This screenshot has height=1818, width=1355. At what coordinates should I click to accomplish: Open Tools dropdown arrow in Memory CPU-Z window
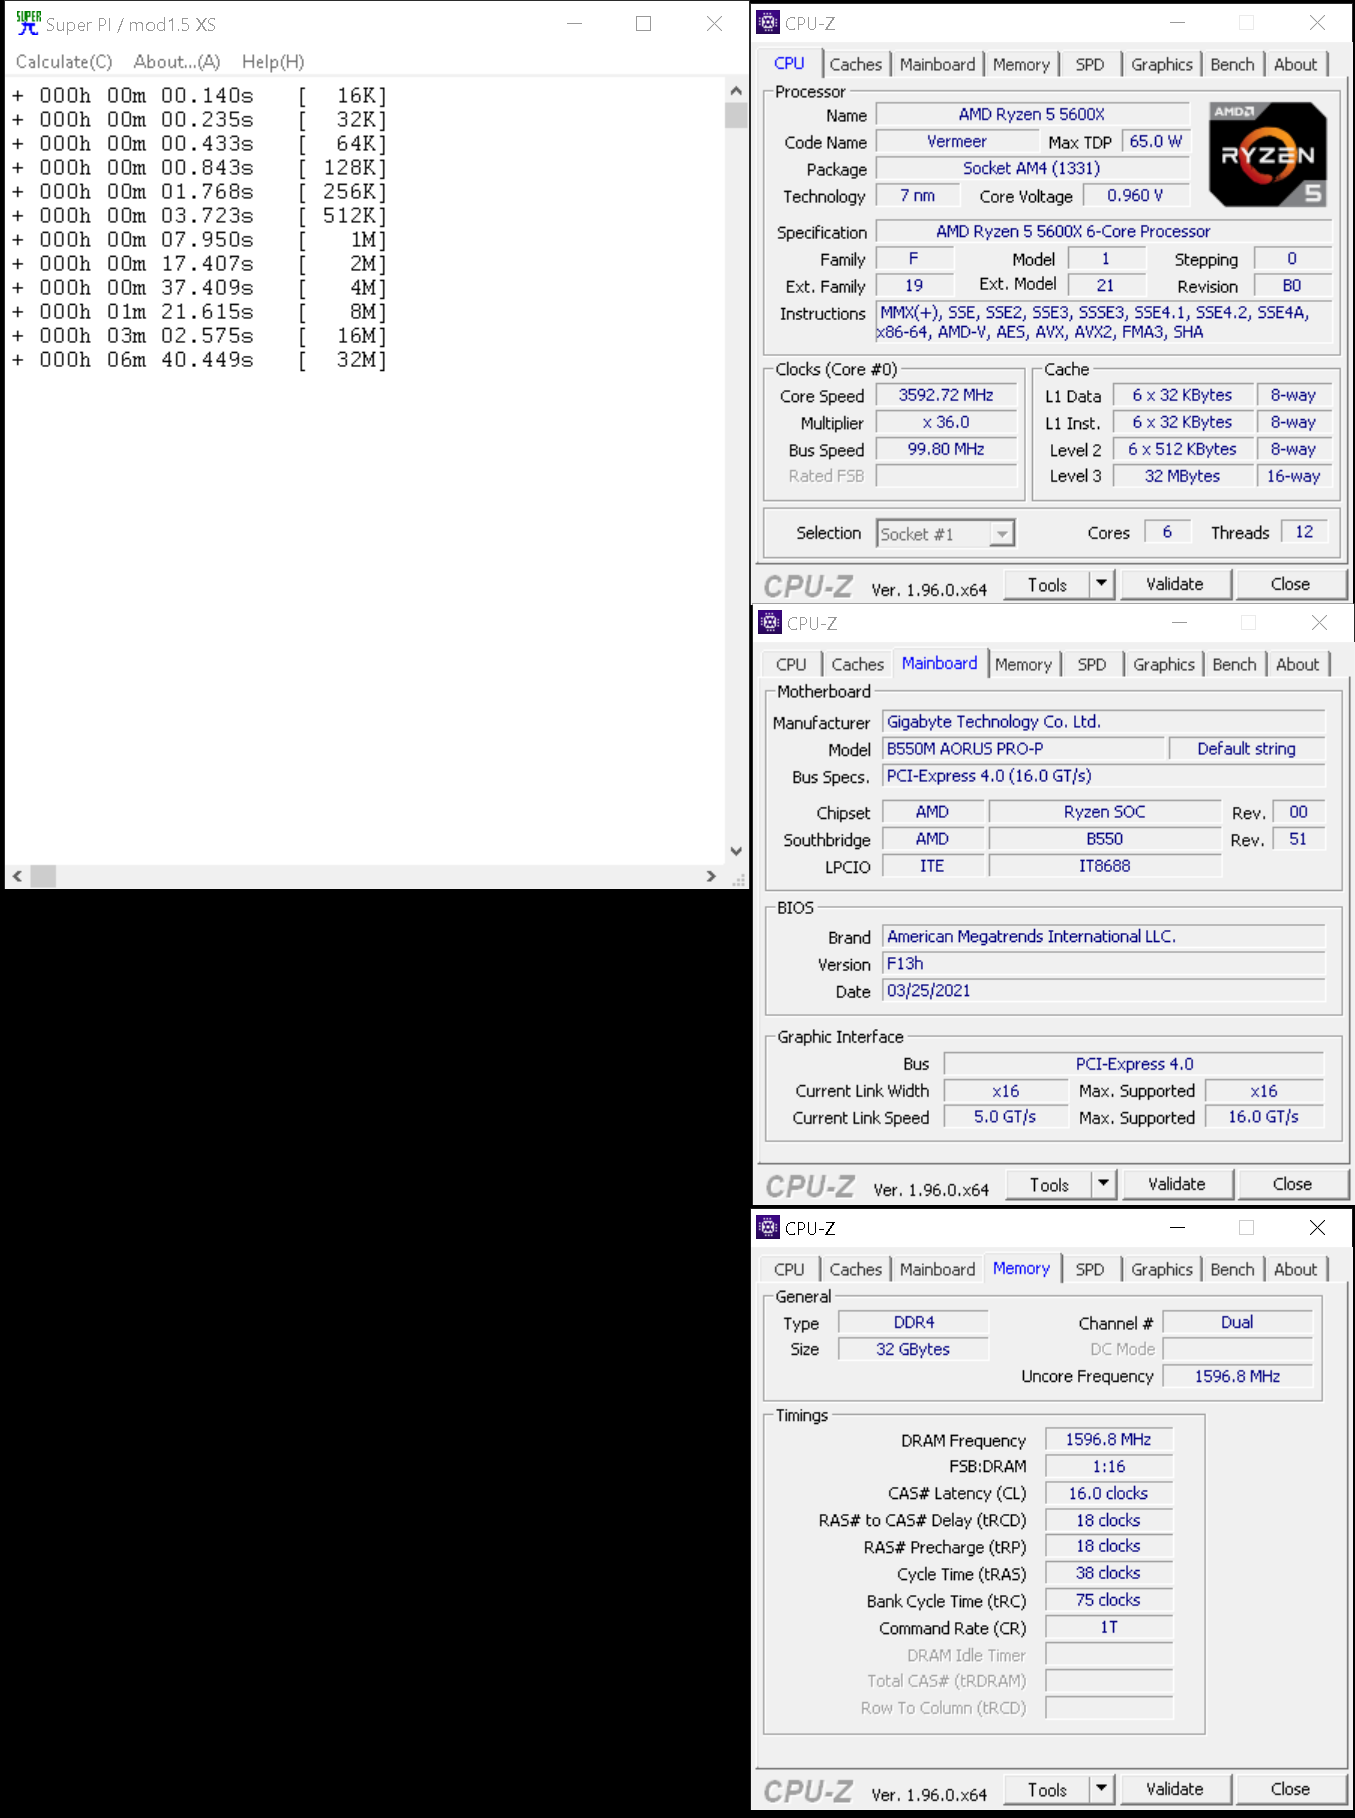(1101, 1789)
